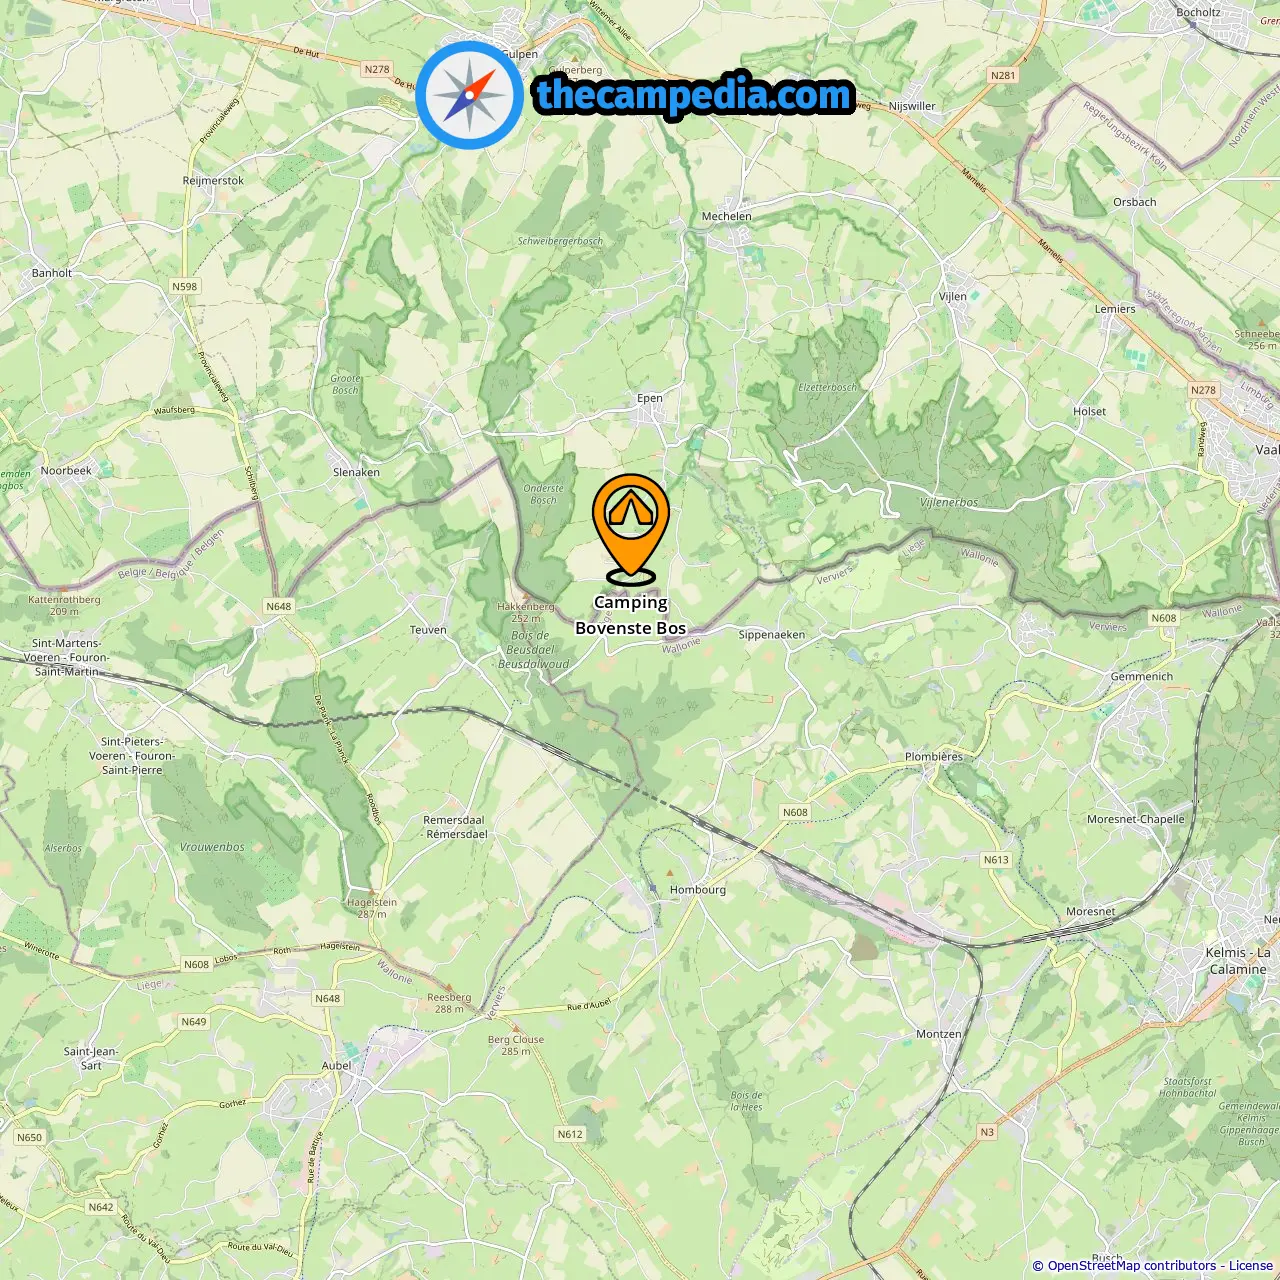Select the N3 road shield
1280x1280 pixels.
coord(987,1132)
